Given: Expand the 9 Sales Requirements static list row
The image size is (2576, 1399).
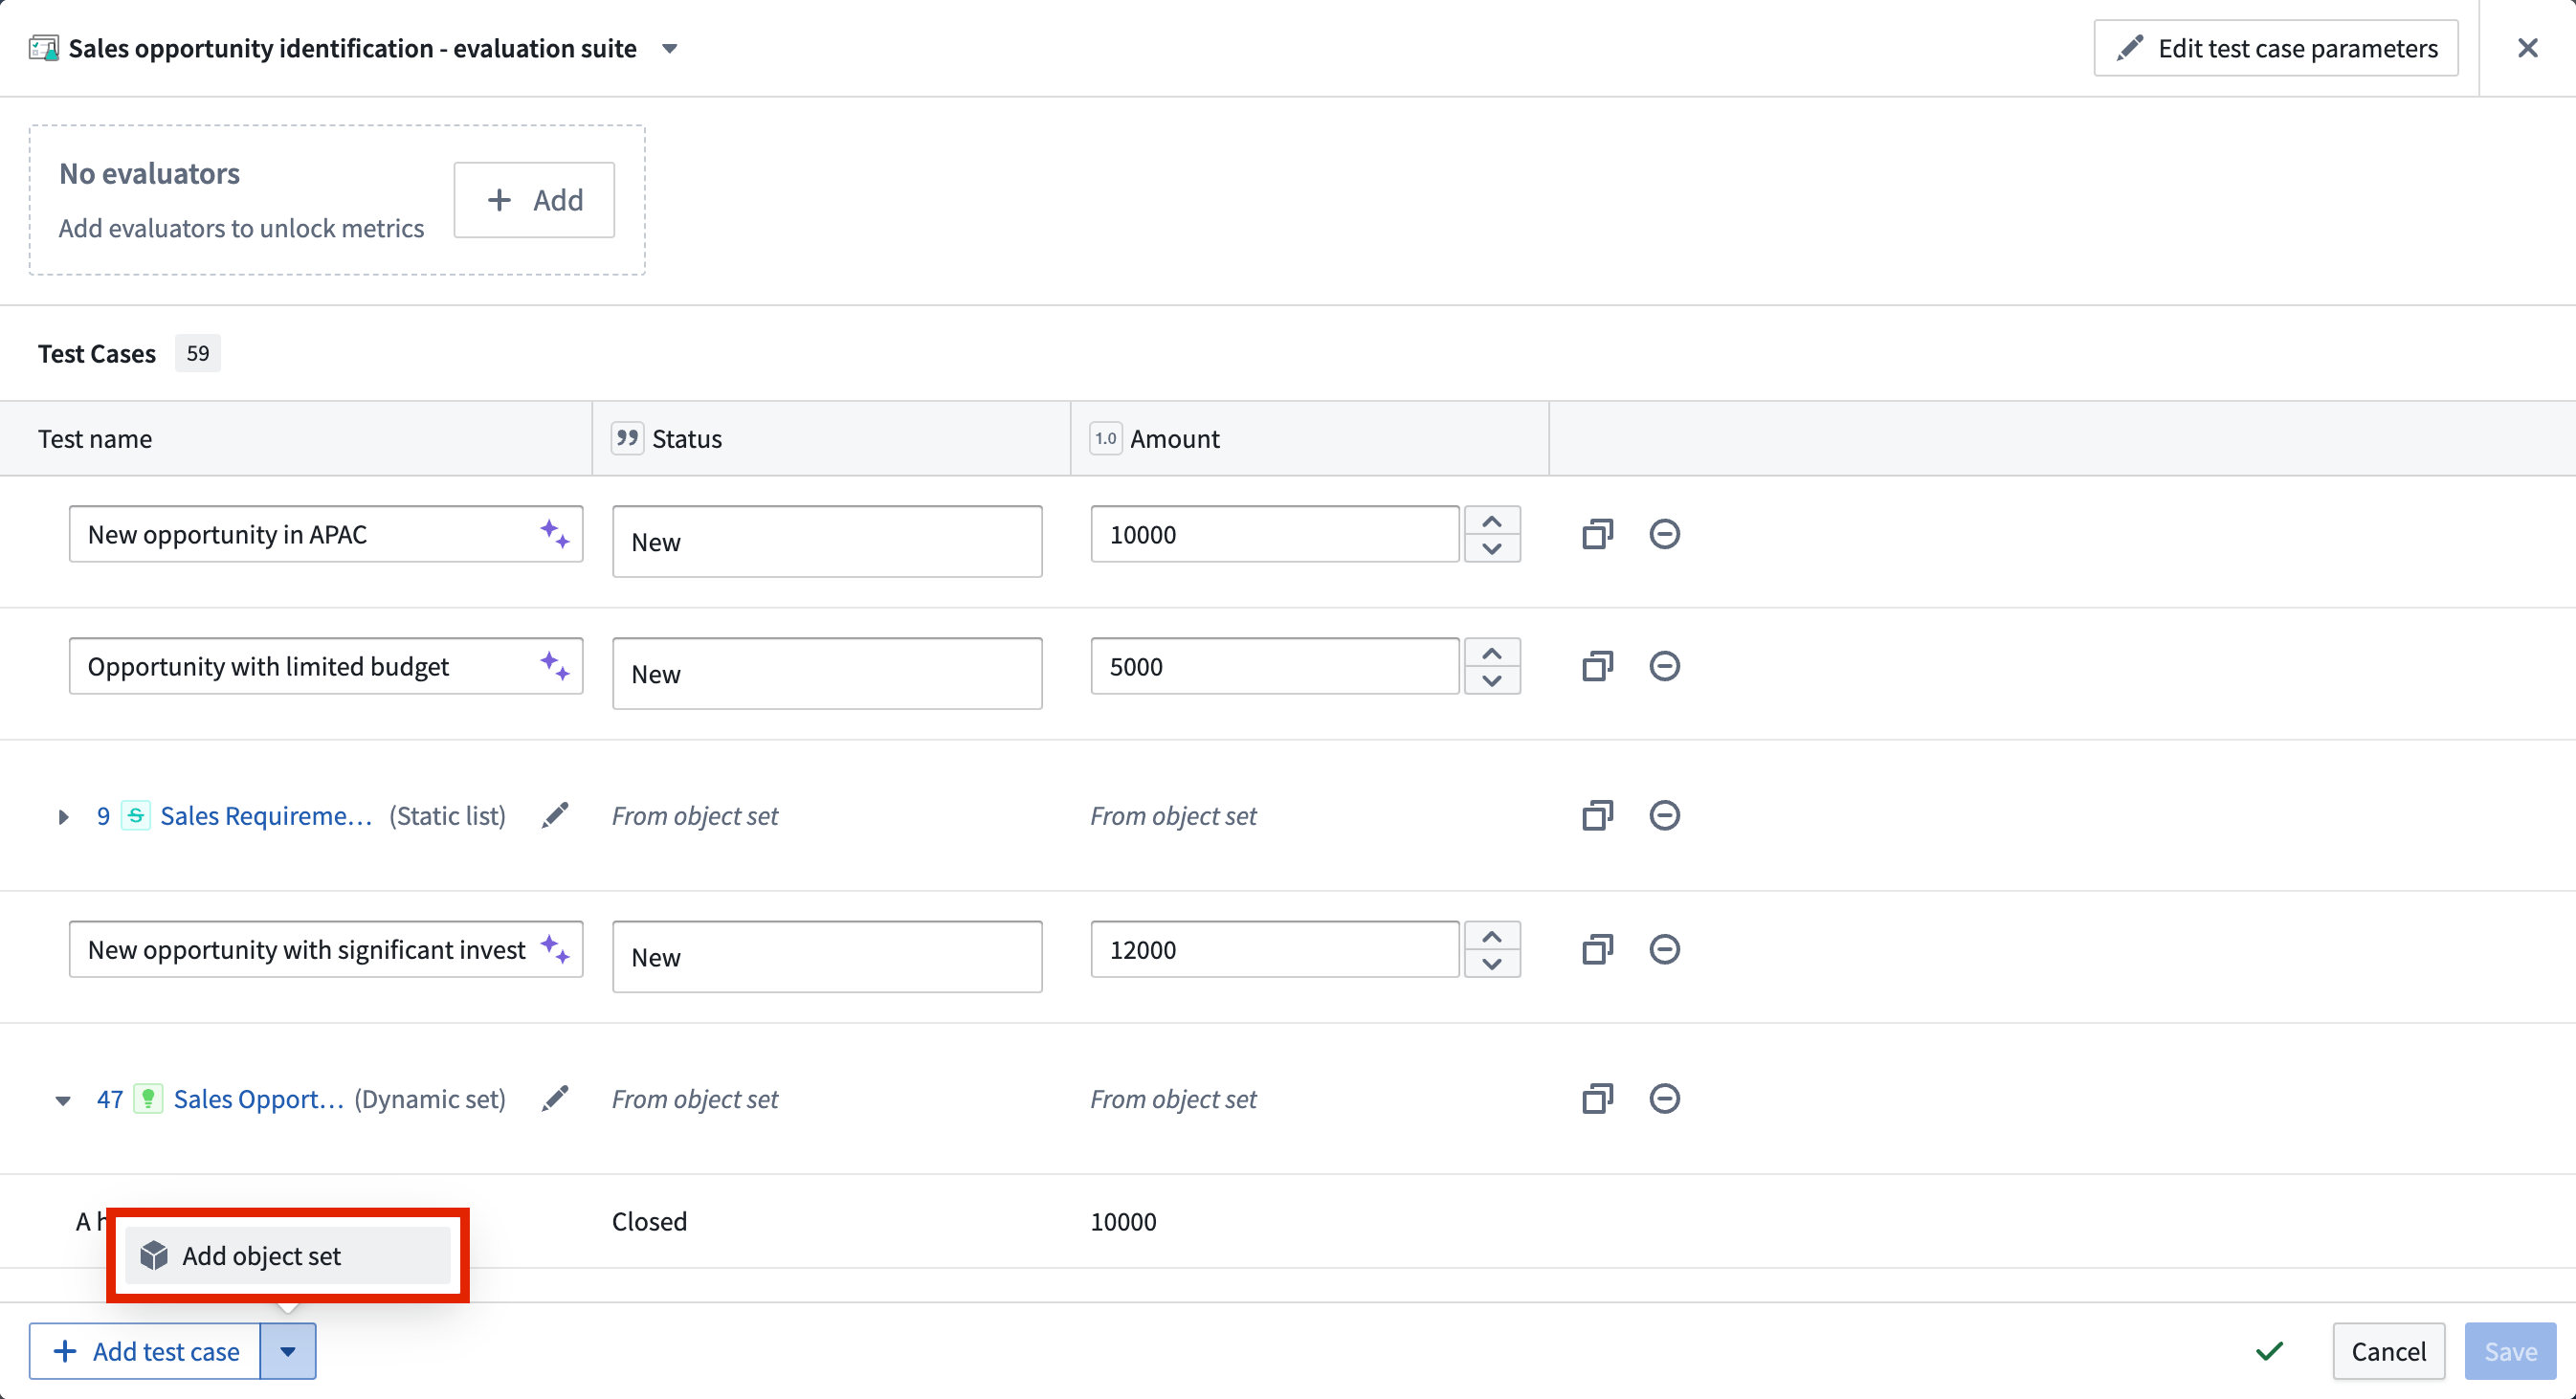Looking at the screenshot, I should [63, 817].
